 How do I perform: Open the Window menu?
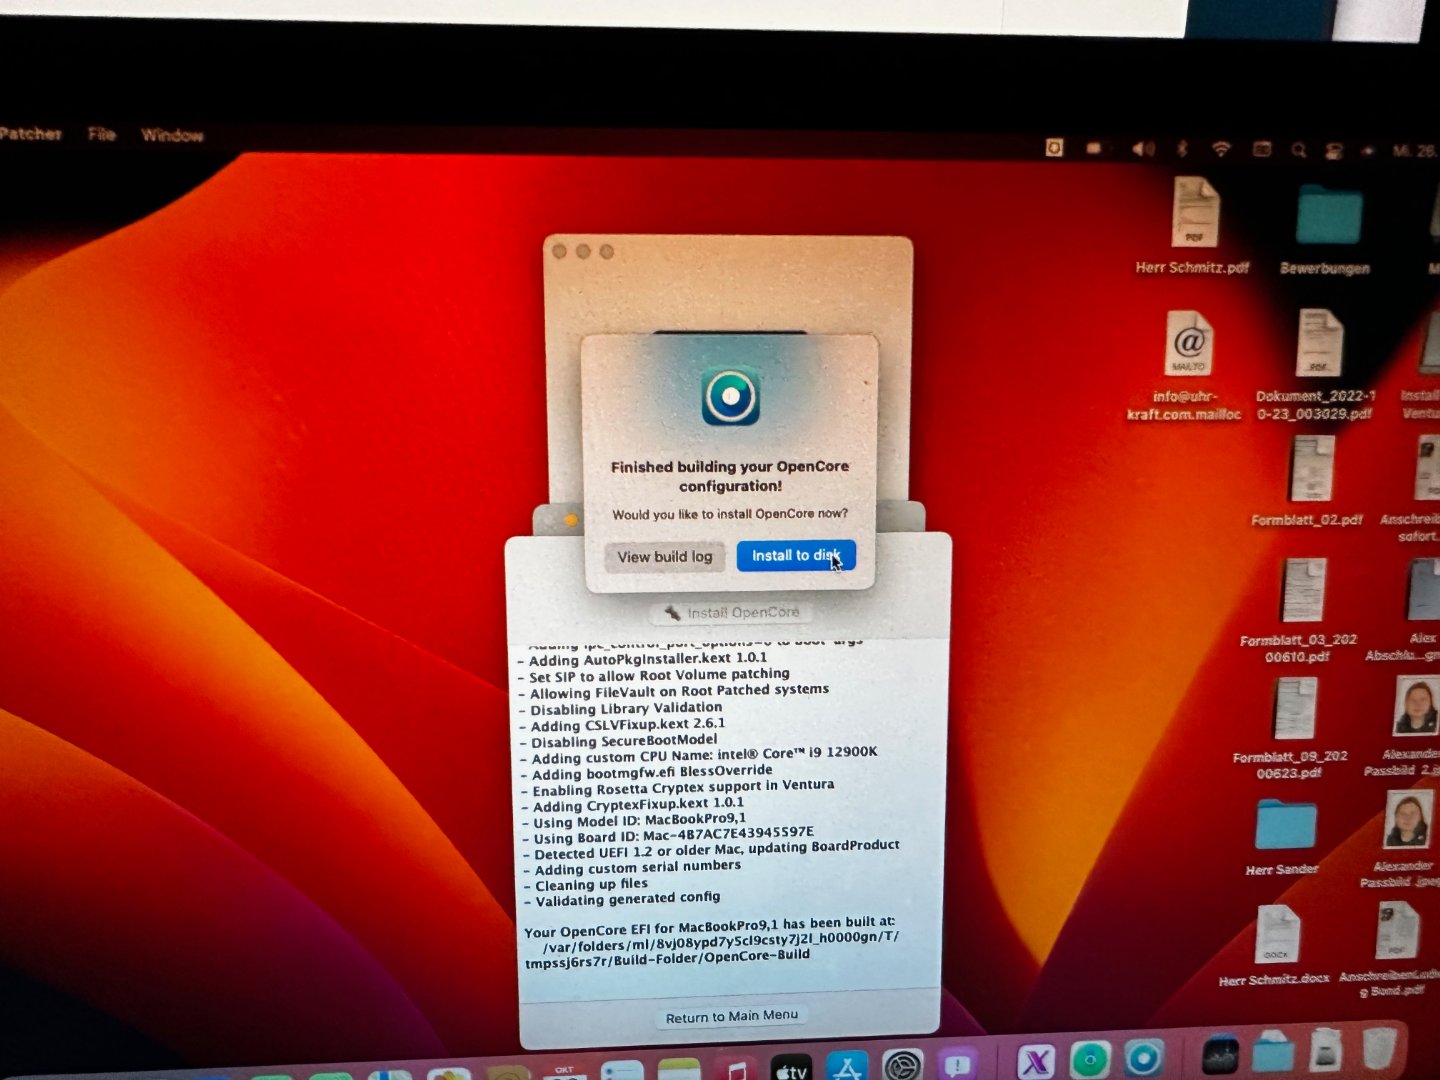[x=172, y=135]
